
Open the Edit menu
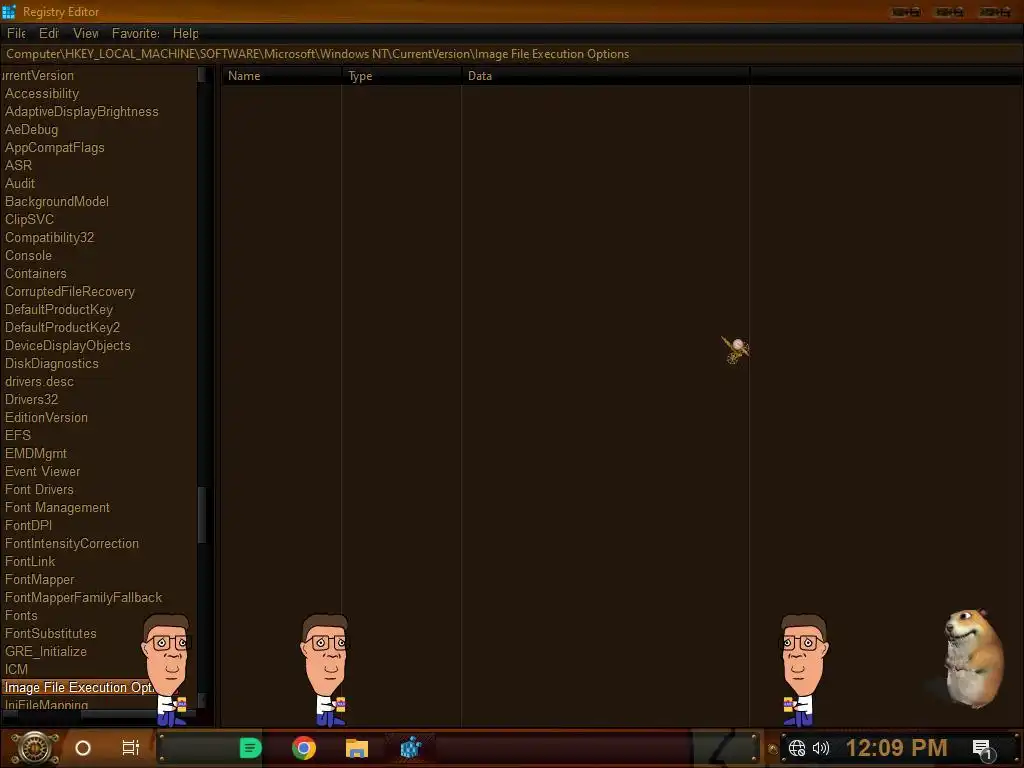pos(49,33)
